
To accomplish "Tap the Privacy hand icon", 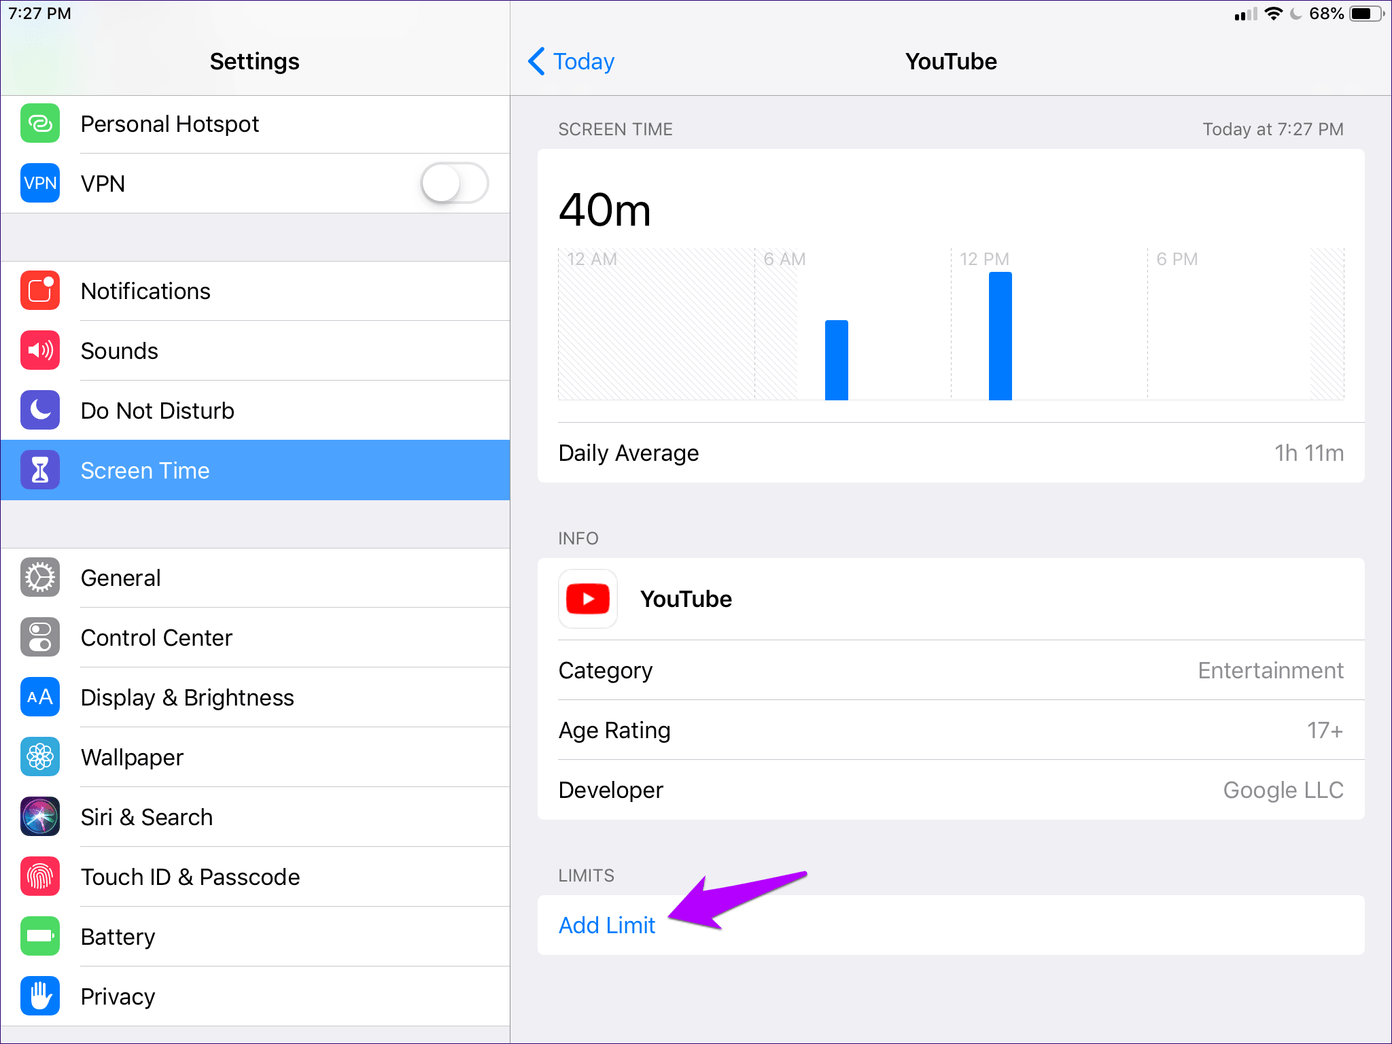I will pos(40,997).
